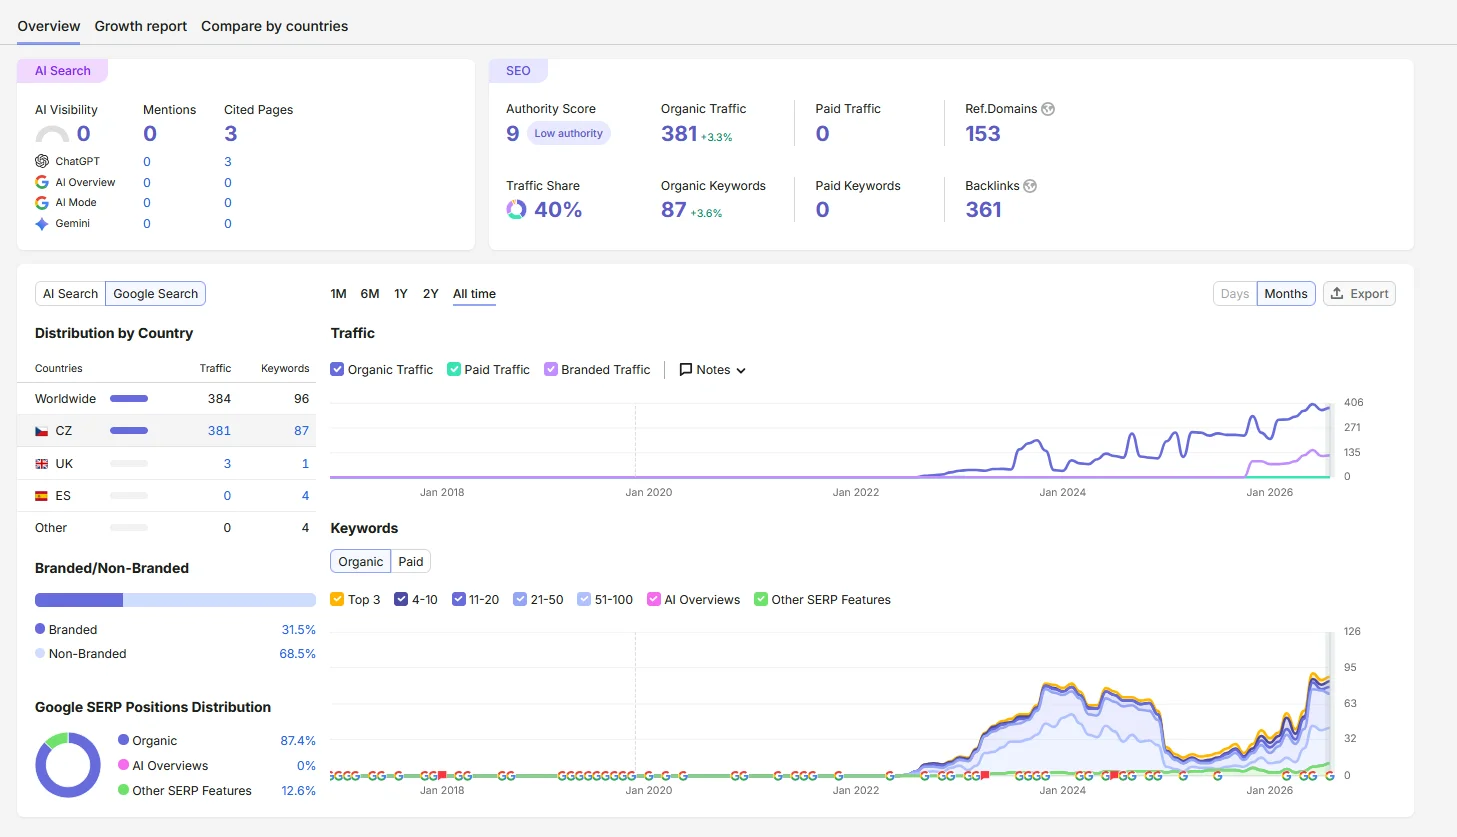
Task: Set time range to 6M
Action: (370, 294)
